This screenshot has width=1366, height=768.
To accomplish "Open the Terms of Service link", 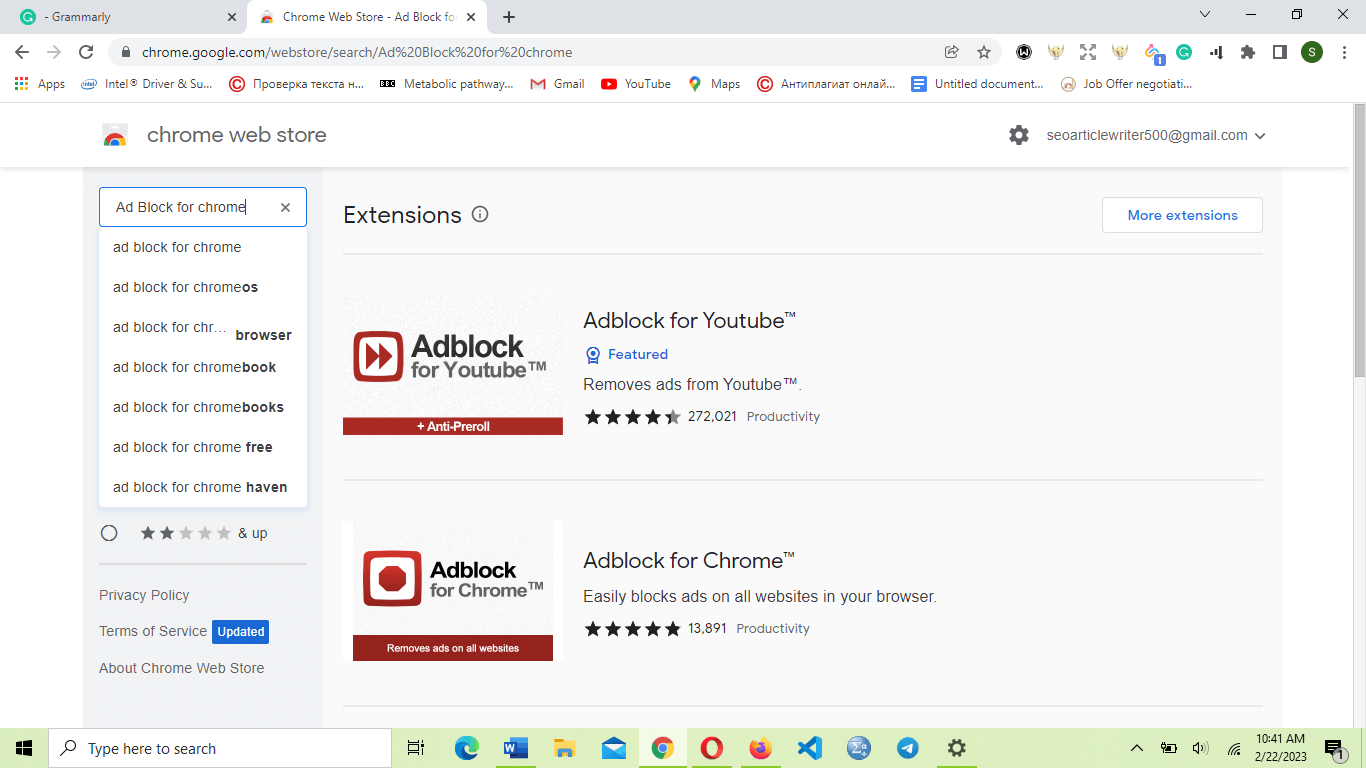I will tap(153, 631).
